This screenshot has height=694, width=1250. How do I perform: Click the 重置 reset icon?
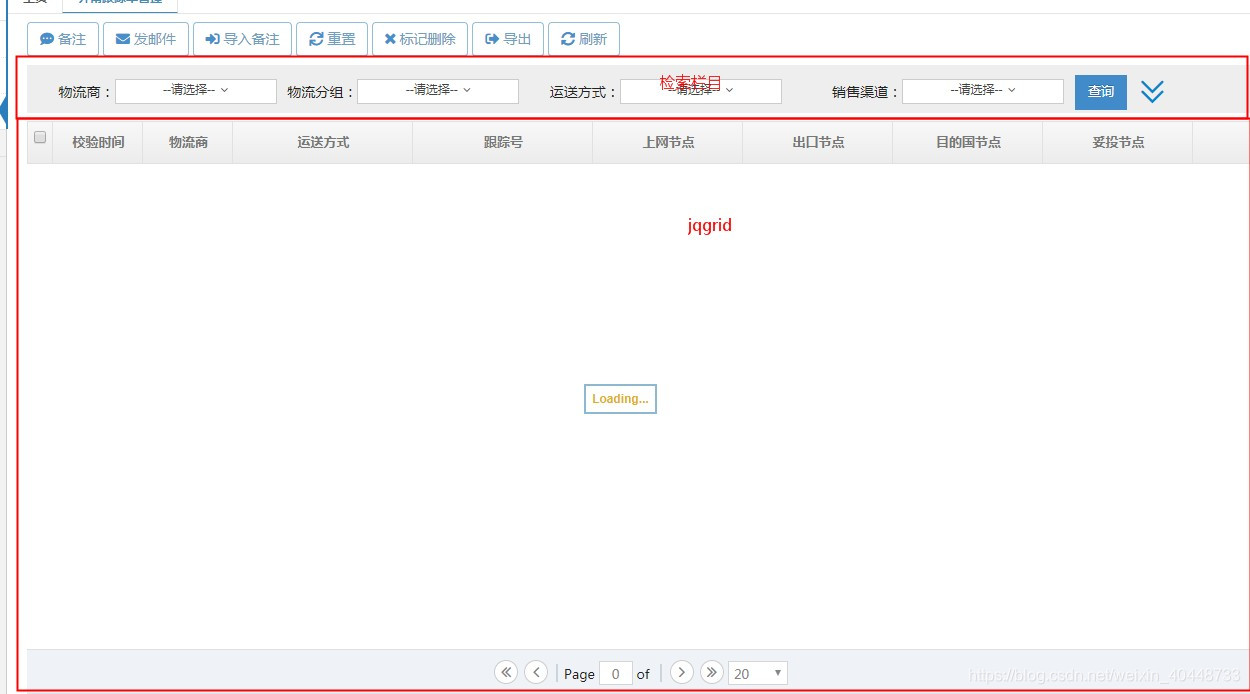pos(315,39)
